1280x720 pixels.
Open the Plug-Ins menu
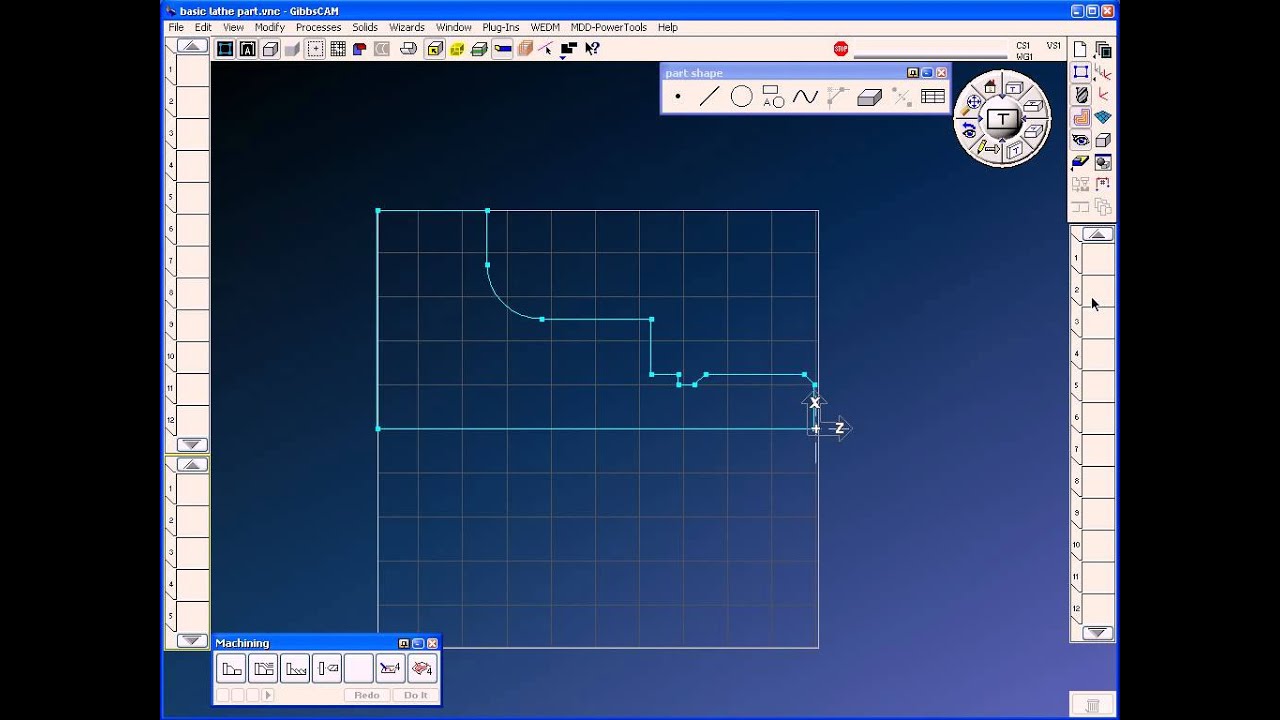pos(501,27)
